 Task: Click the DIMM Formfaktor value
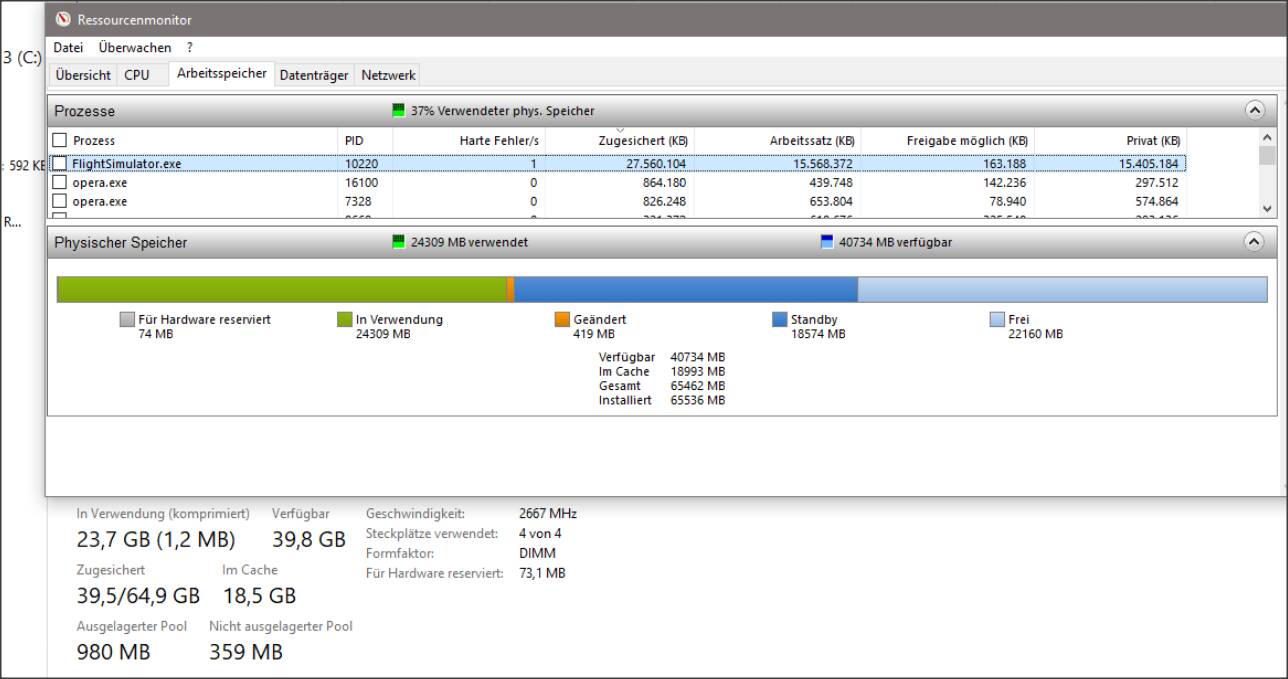537,553
